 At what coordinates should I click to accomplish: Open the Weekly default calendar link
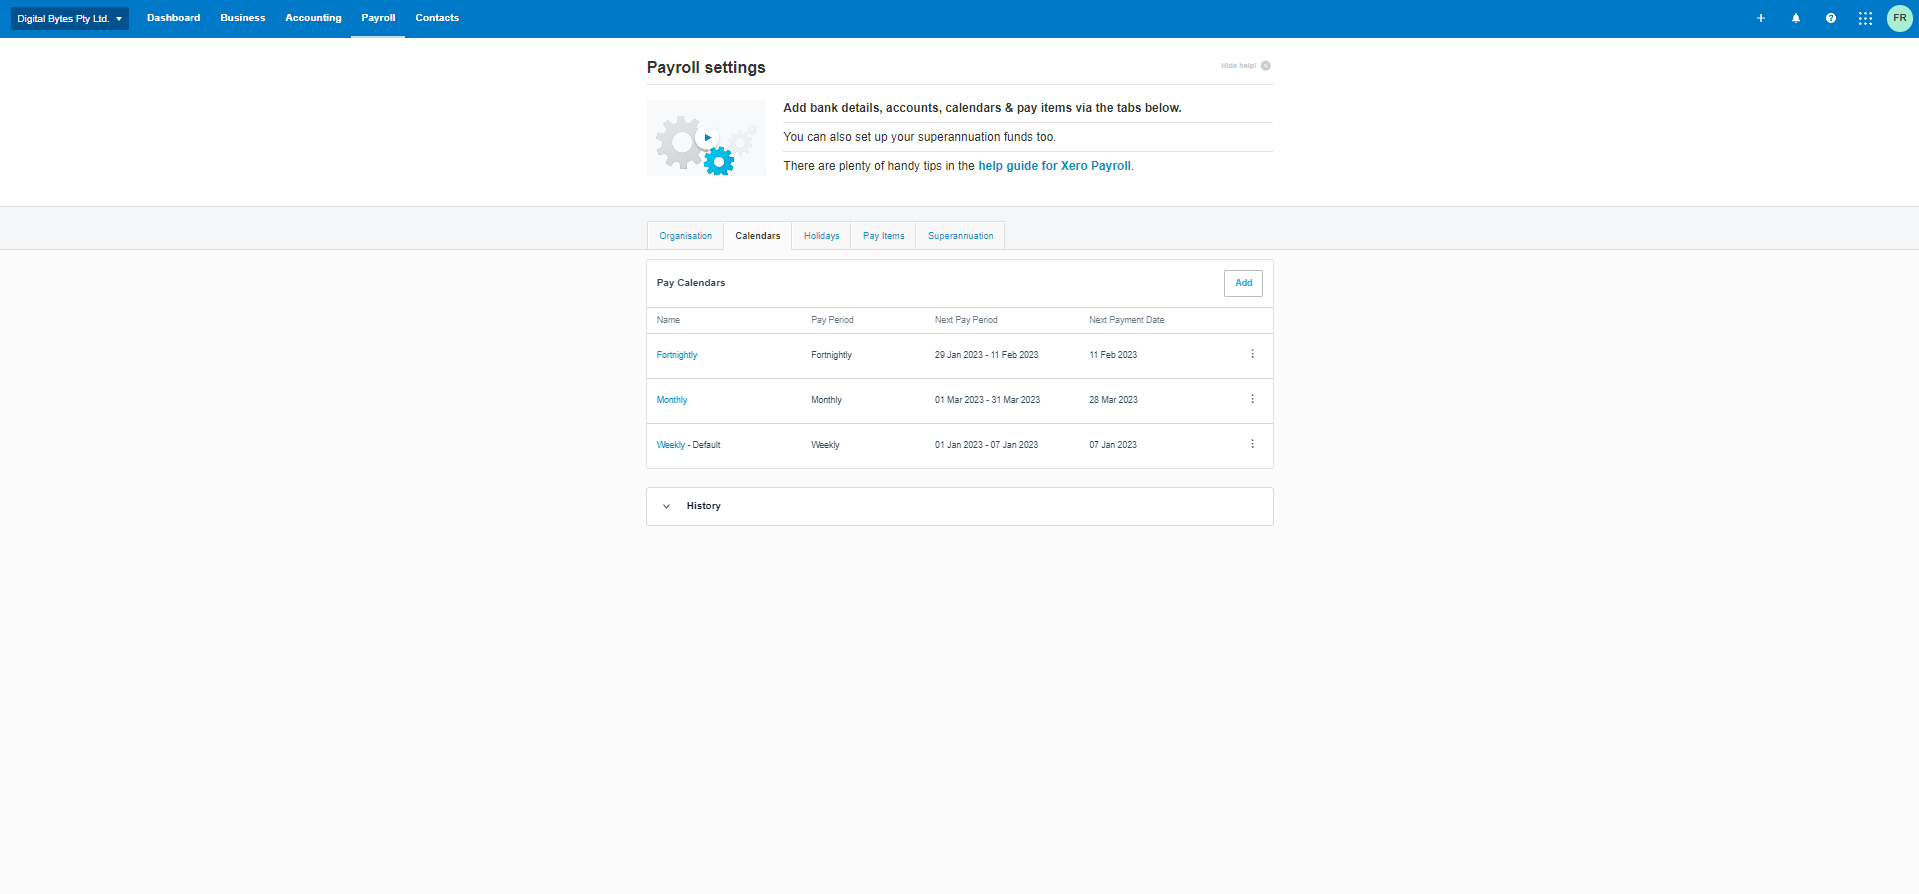coord(671,445)
